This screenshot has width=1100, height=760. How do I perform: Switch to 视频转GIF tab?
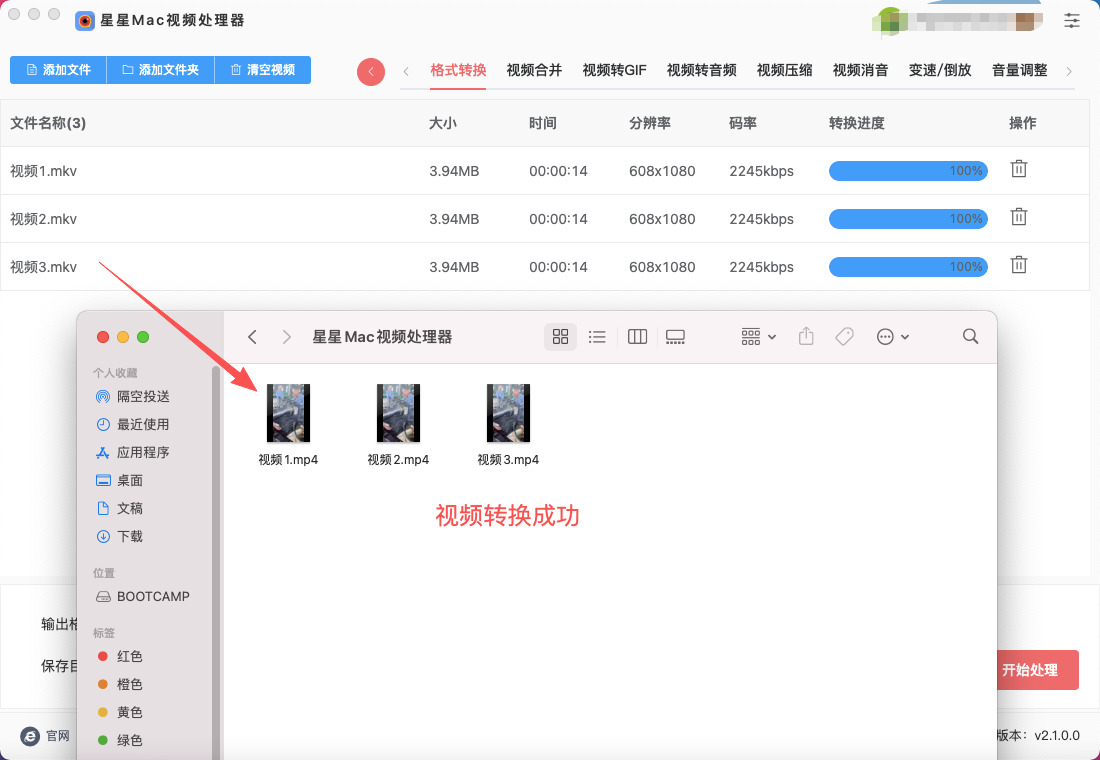[615, 70]
